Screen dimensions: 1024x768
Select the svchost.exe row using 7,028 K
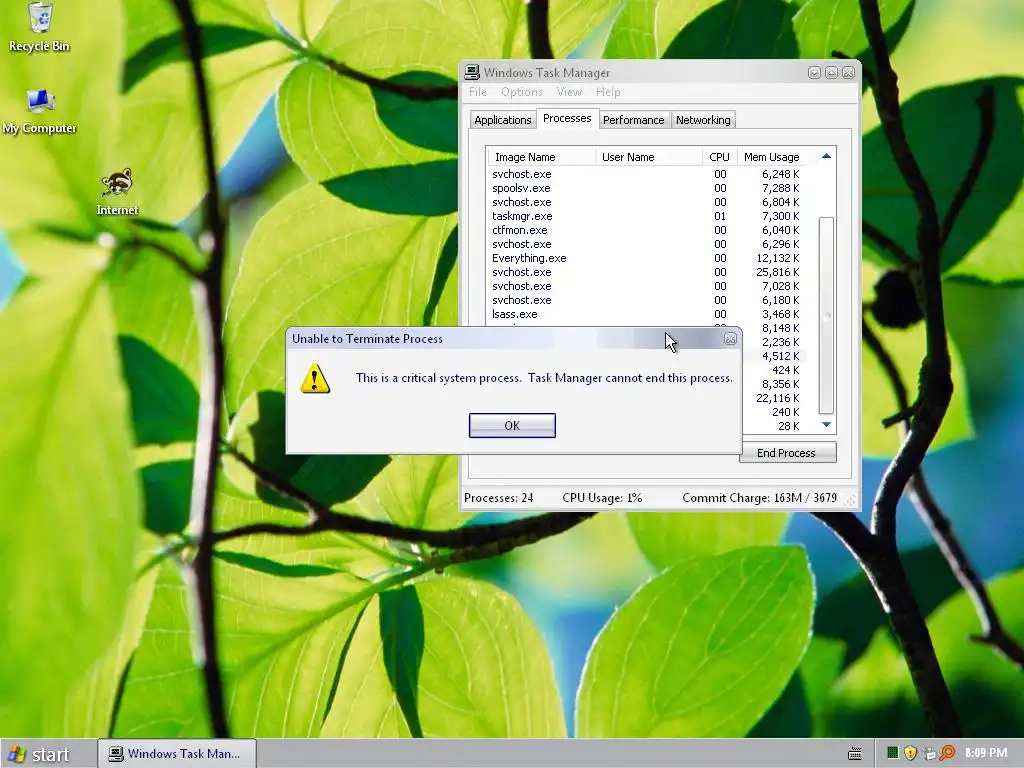click(x=647, y=286)
